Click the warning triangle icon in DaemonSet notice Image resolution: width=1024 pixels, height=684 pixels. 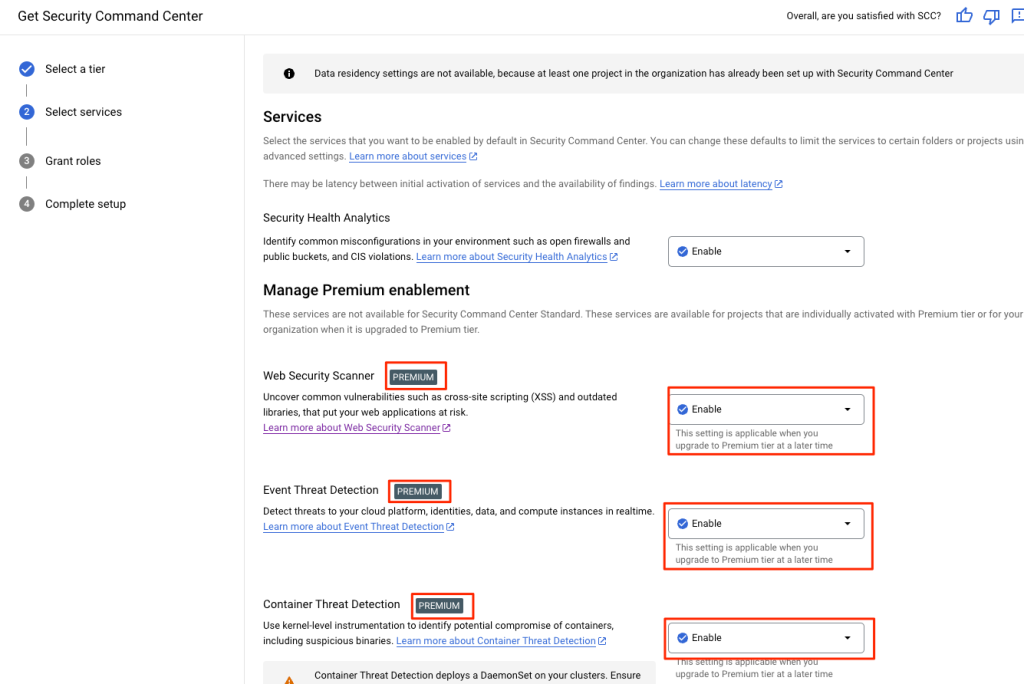pyautogui.click(x=289, y=680)
